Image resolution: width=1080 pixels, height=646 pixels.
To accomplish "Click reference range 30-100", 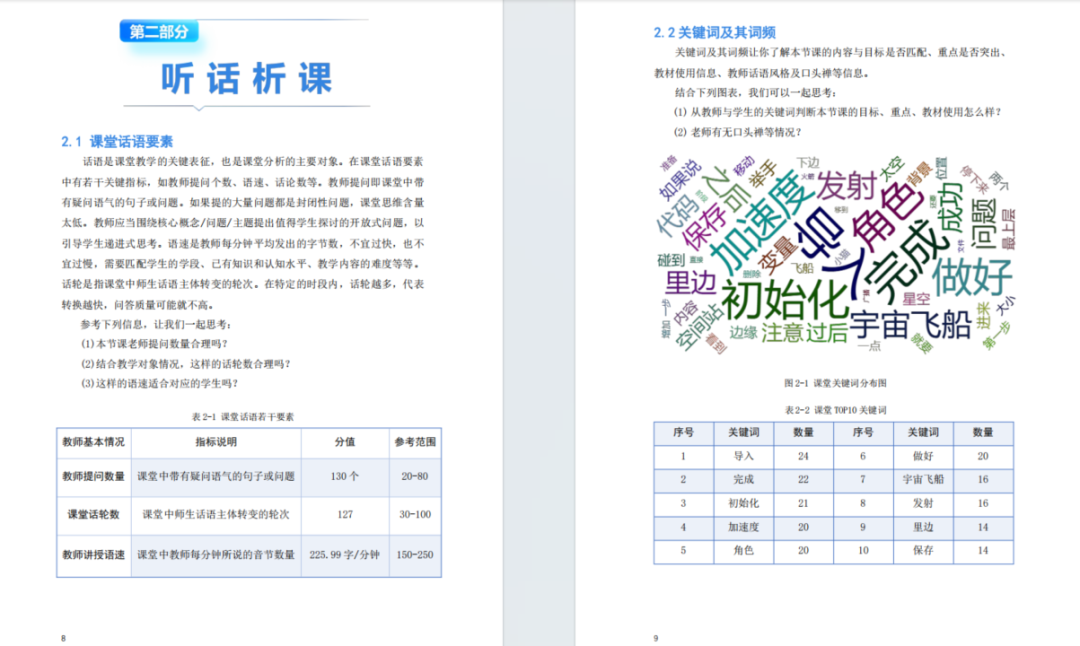I will coord(415,514).
